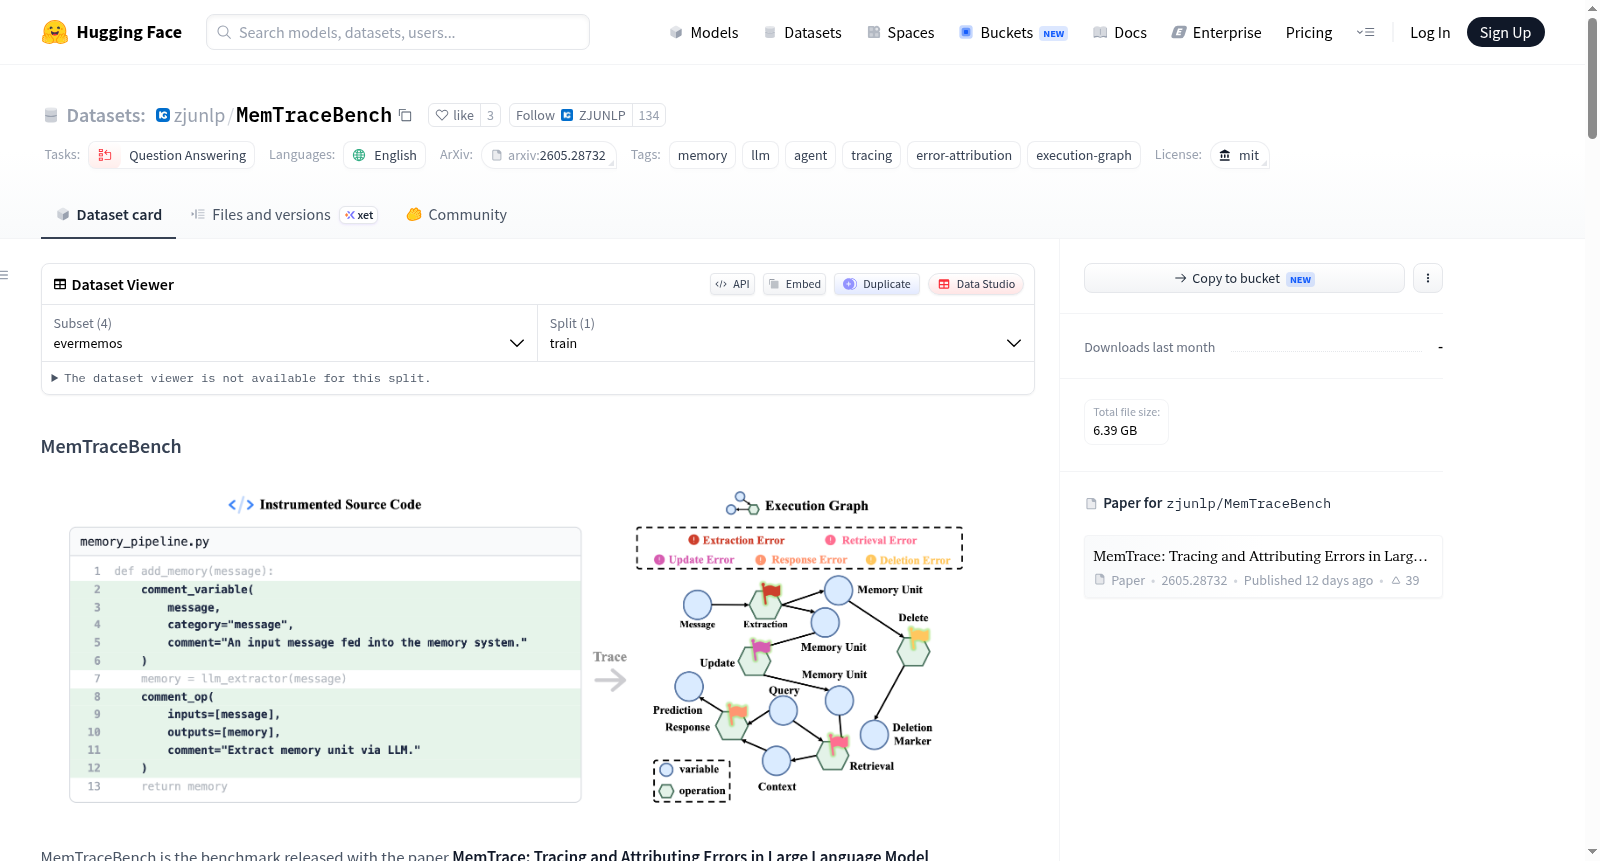Screen dimensions: 1600x861
Task: Click the Sign Up button
Action: tap(1505, 32)
